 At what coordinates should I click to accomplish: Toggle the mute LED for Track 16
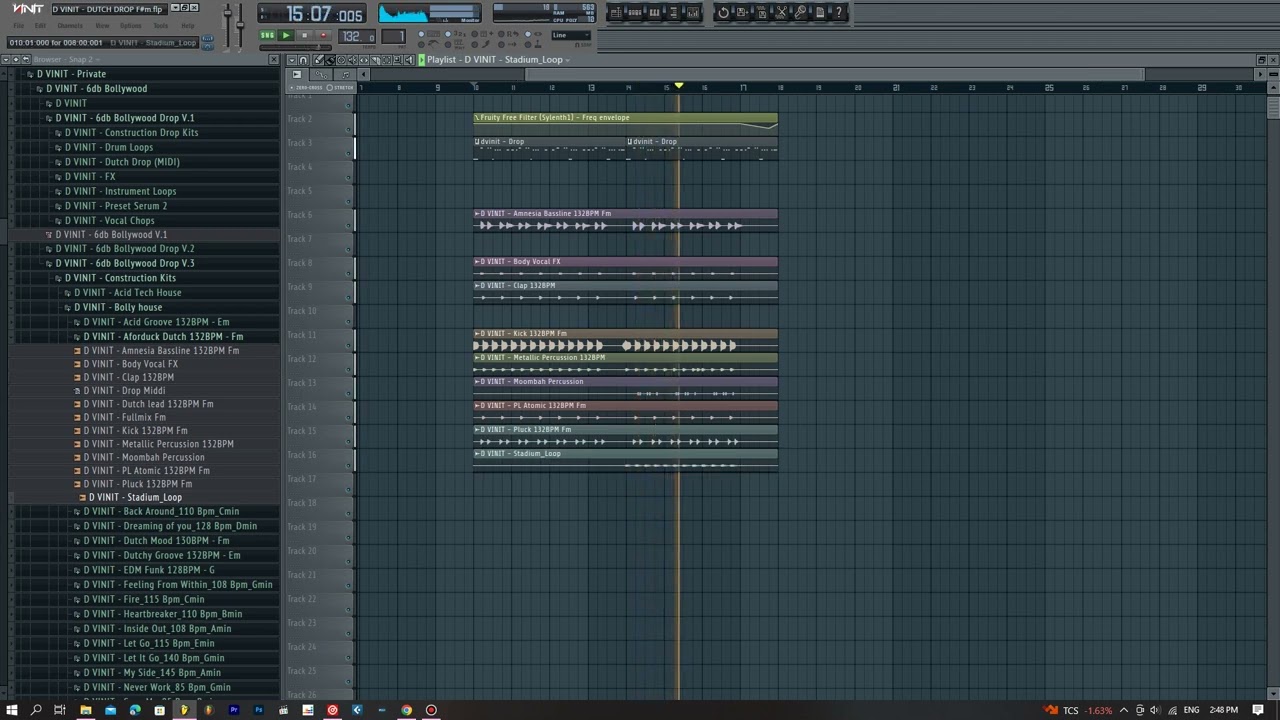[x=350, y=466]
